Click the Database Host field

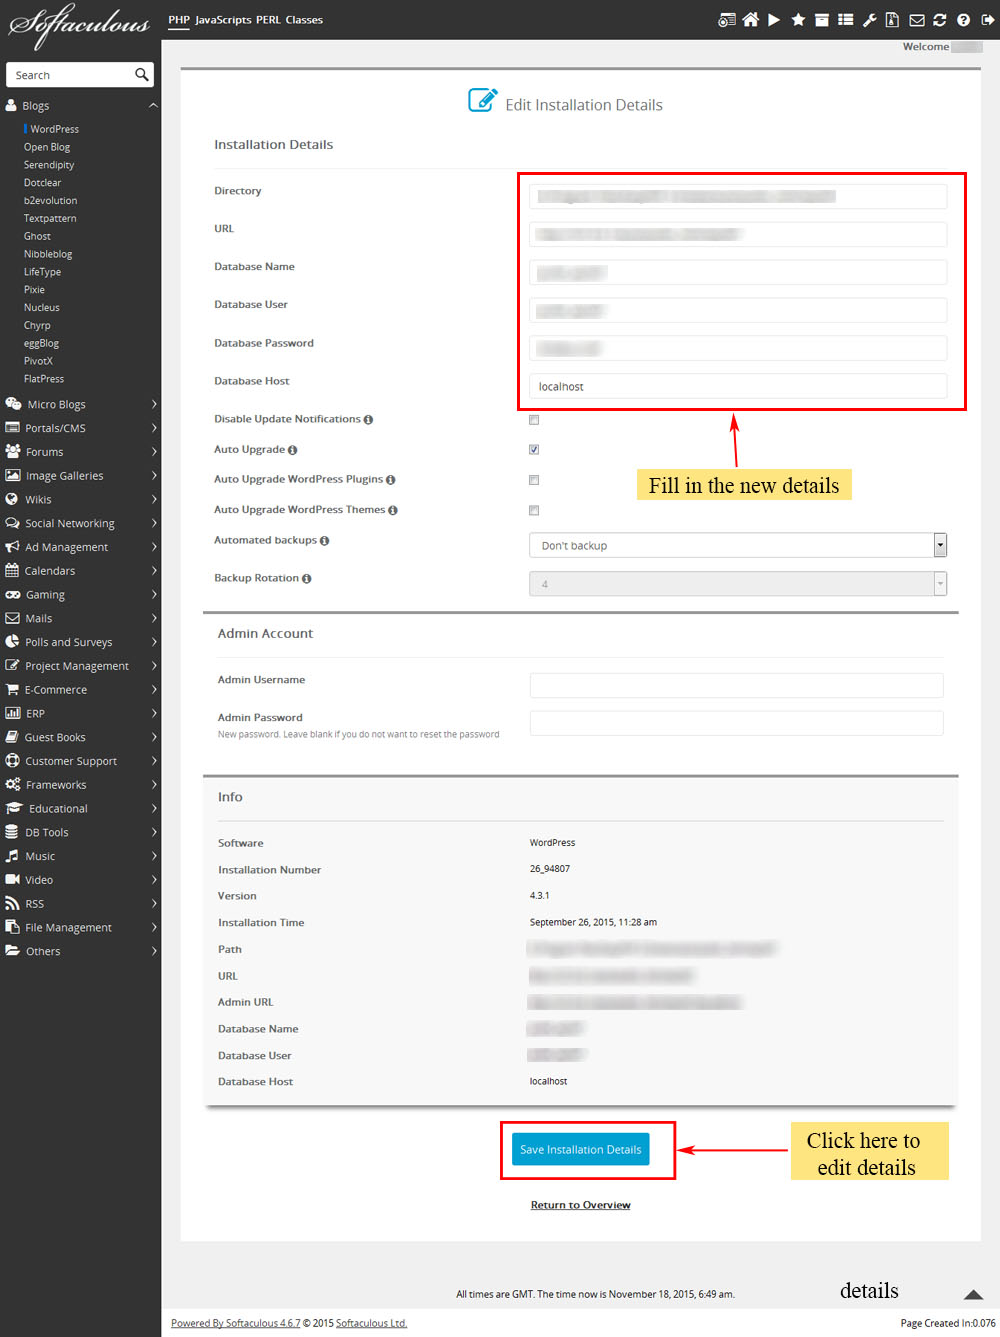pos(738,386)
